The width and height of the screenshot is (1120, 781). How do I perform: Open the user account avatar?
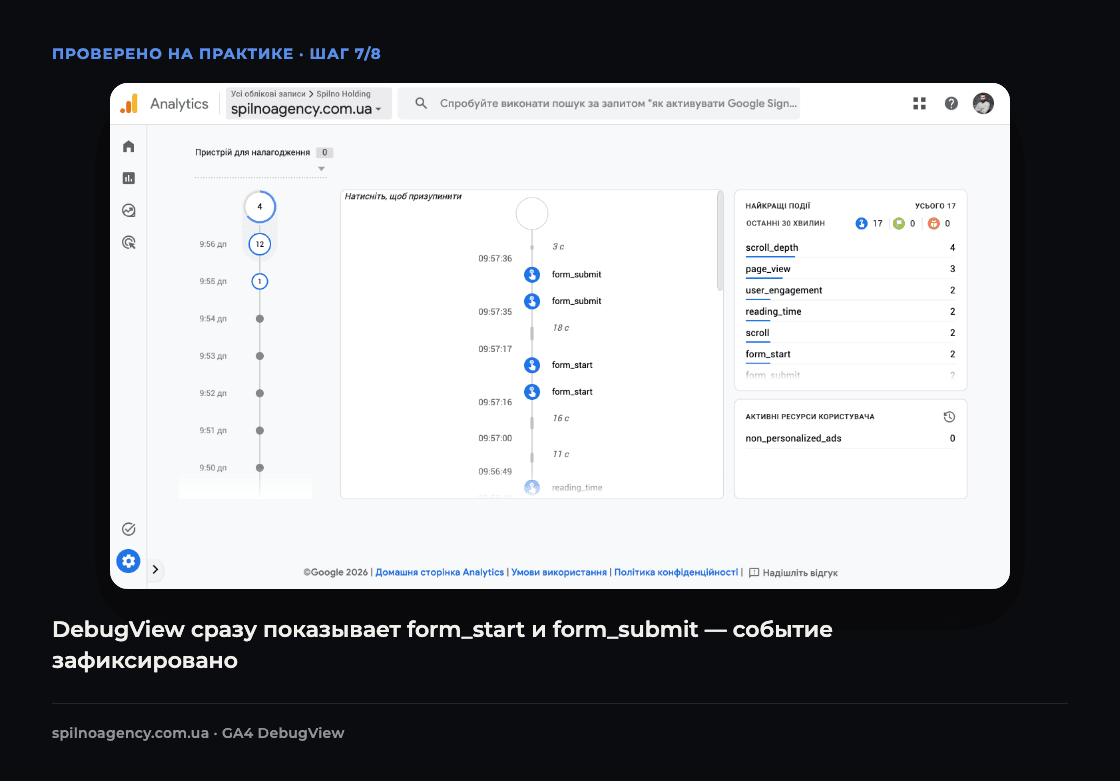pos(984,104)
